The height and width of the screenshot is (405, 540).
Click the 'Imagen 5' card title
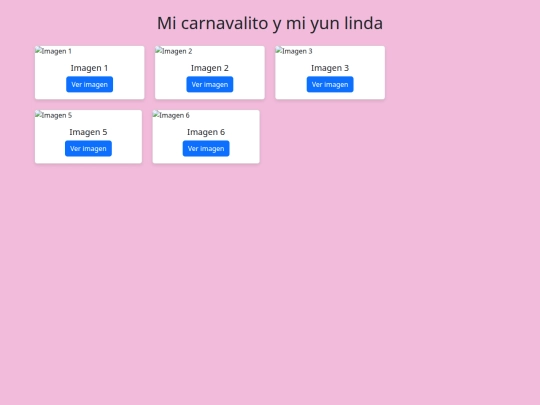[88, 132]
